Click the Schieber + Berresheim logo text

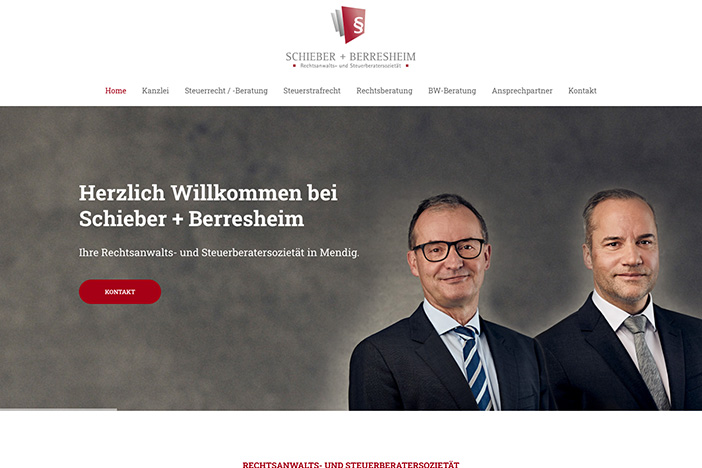[351, 57]
